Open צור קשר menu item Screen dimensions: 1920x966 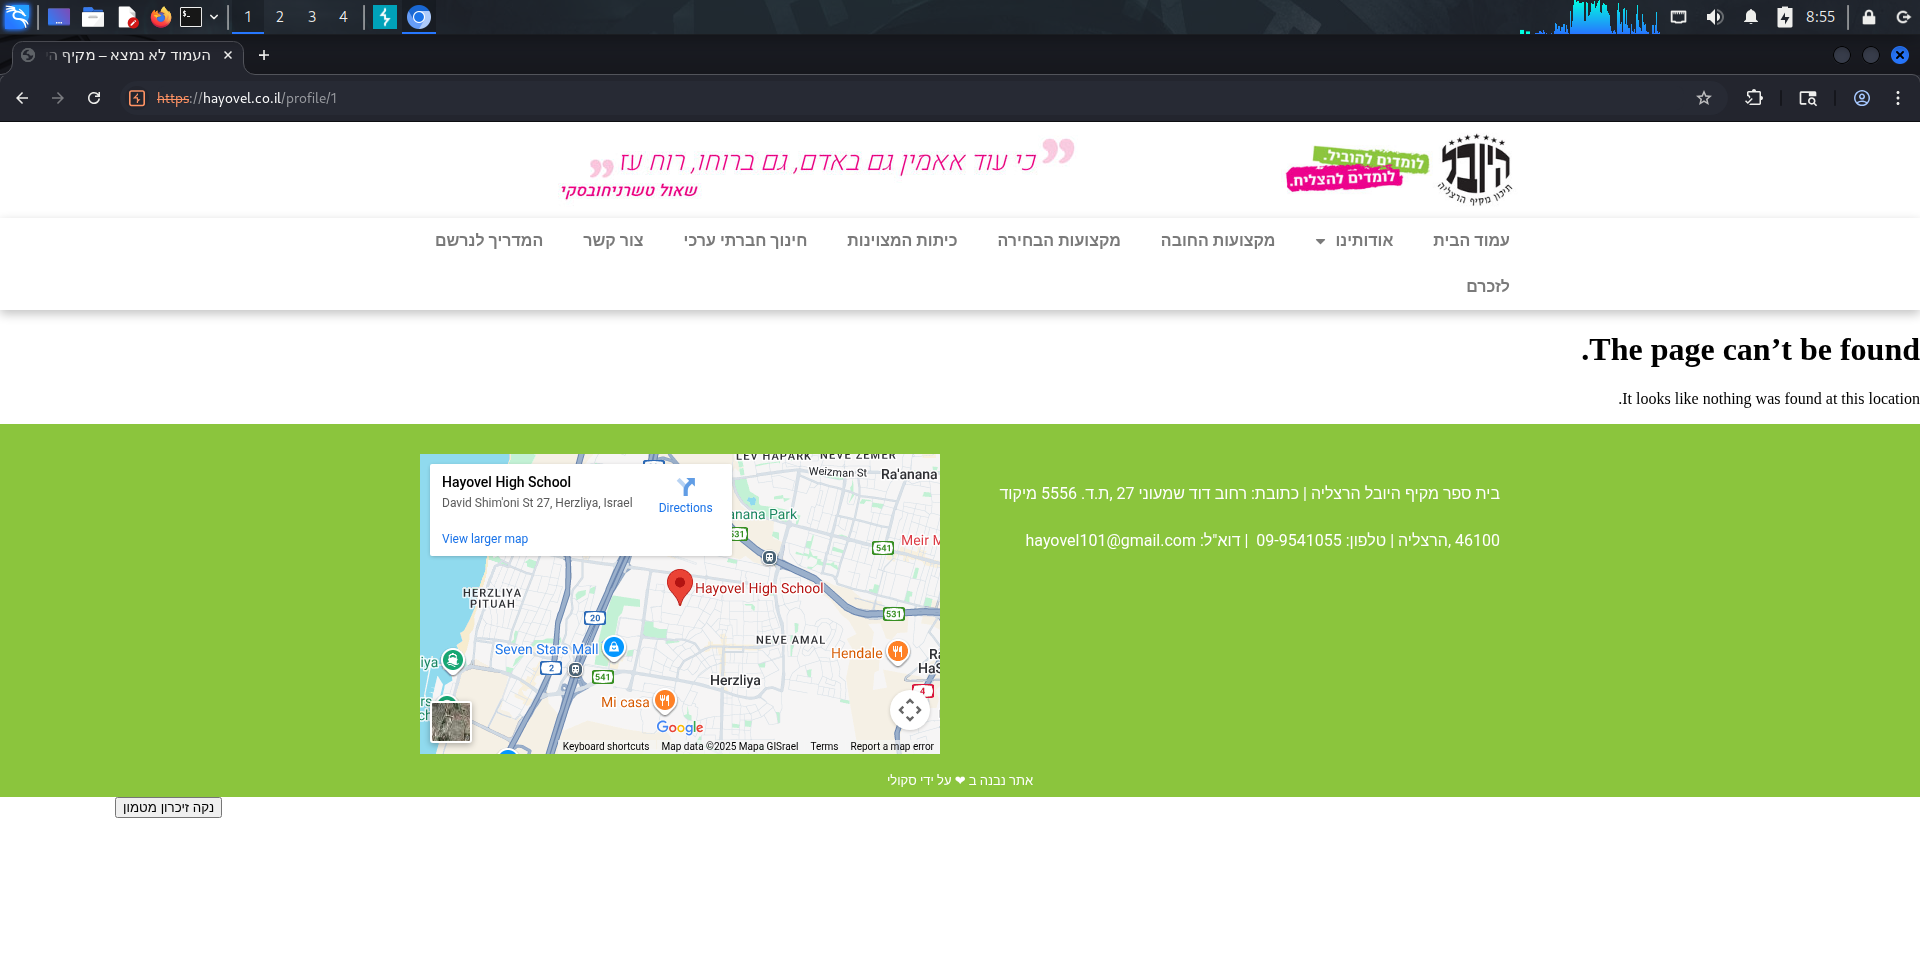tap(613, 240)
